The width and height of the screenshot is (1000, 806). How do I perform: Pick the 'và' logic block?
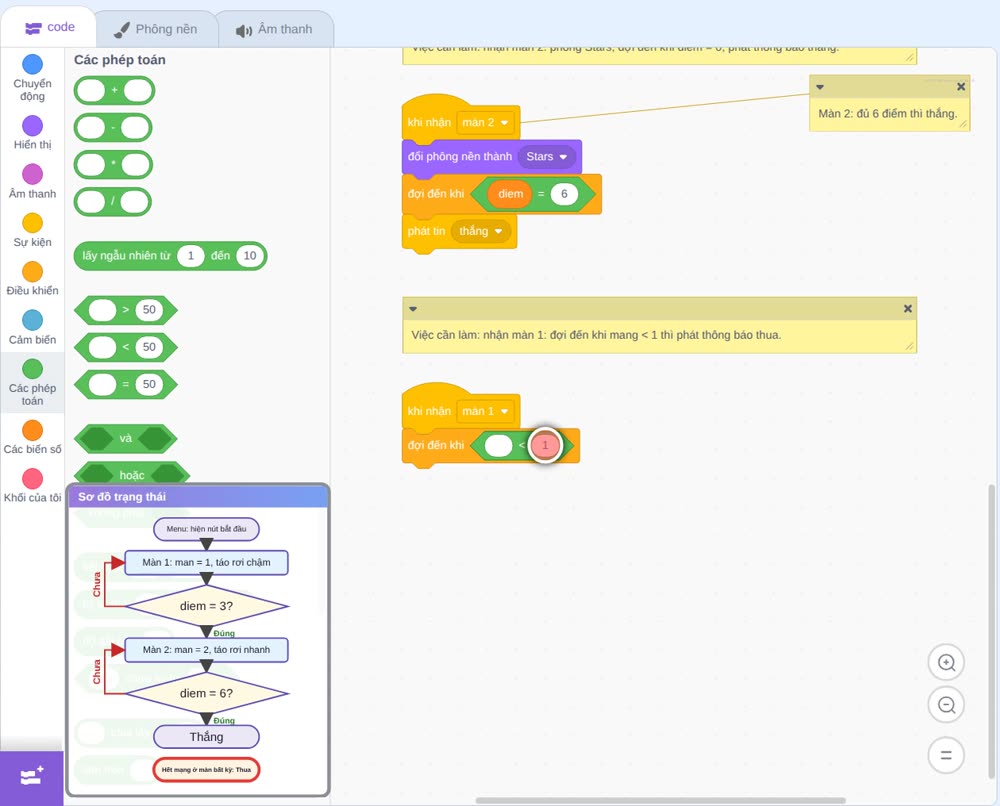tap(126, 439)
